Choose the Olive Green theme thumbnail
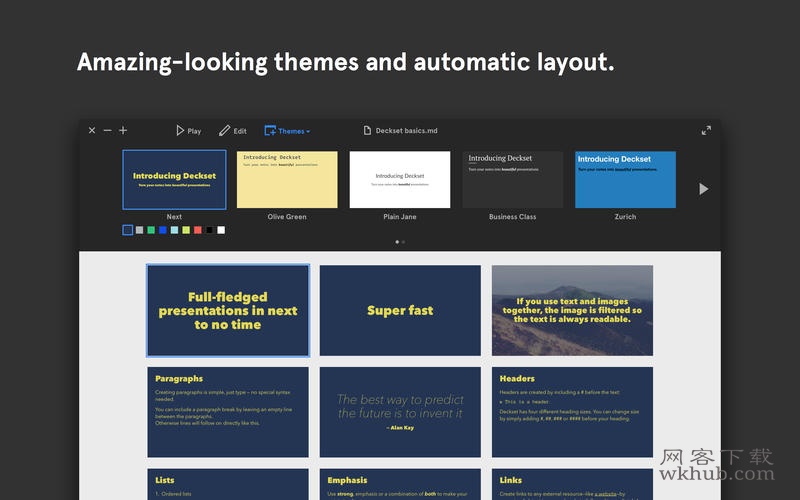Image resolution: width=800 pixels, height=500 pixels. [x=287, y=180]
